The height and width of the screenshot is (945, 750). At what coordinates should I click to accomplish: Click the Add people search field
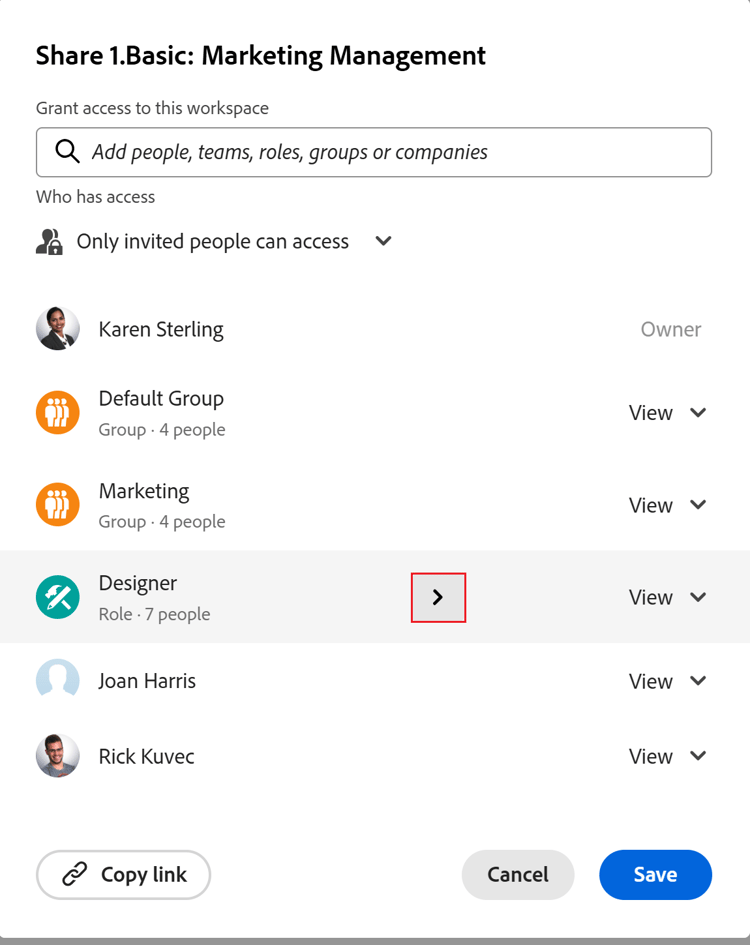click(374, 152)
